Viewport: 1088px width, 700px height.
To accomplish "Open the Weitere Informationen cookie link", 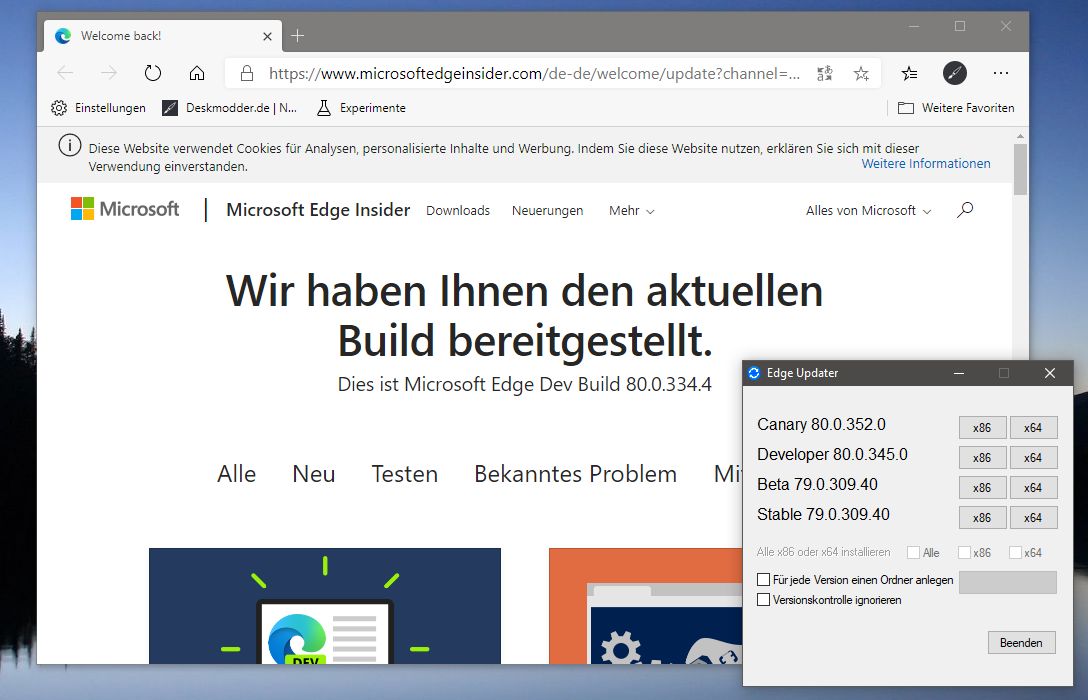I will [x=926, y=164].
